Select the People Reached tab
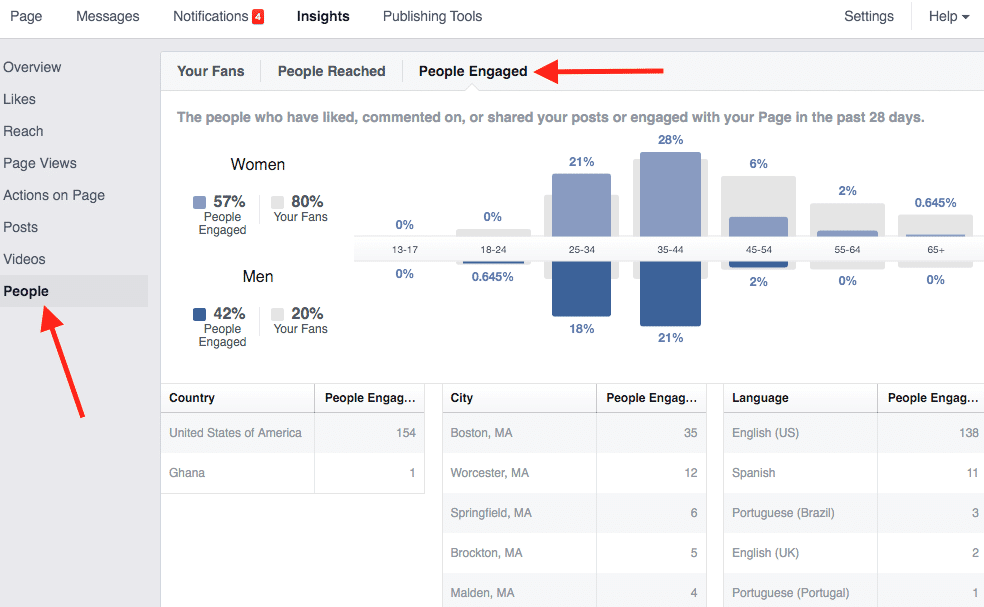 [x=331, y=71]
